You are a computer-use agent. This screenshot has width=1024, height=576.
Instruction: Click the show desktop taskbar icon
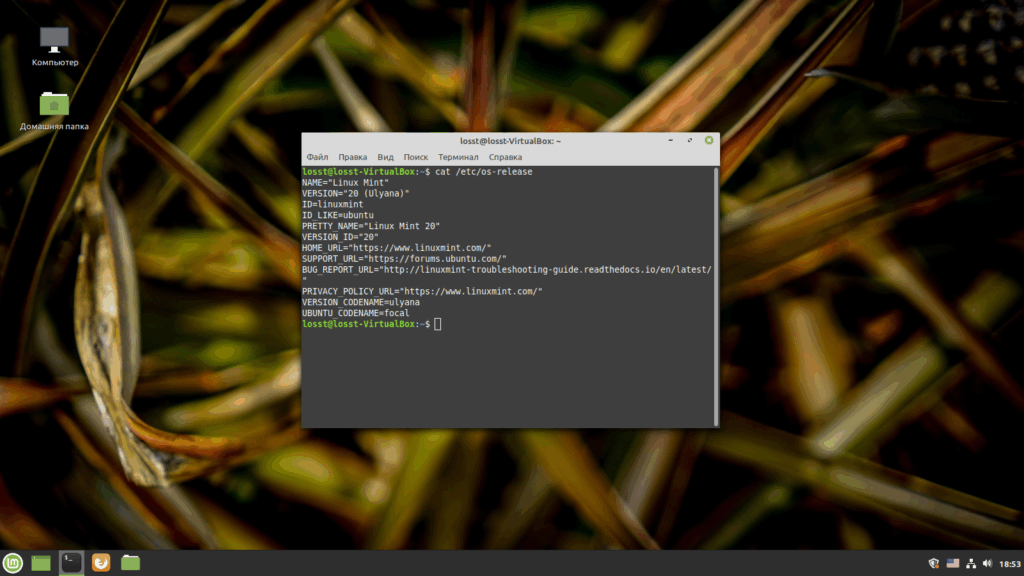point(41,562)
